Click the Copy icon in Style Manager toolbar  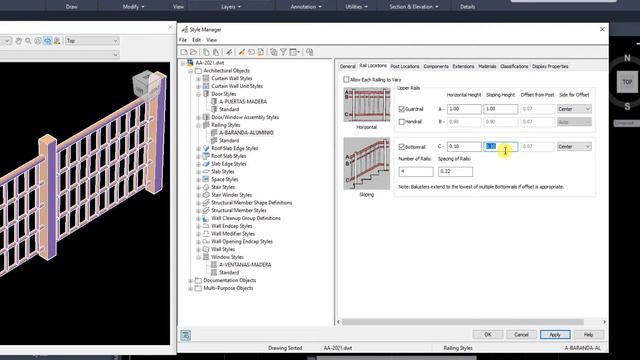[206, 52]
